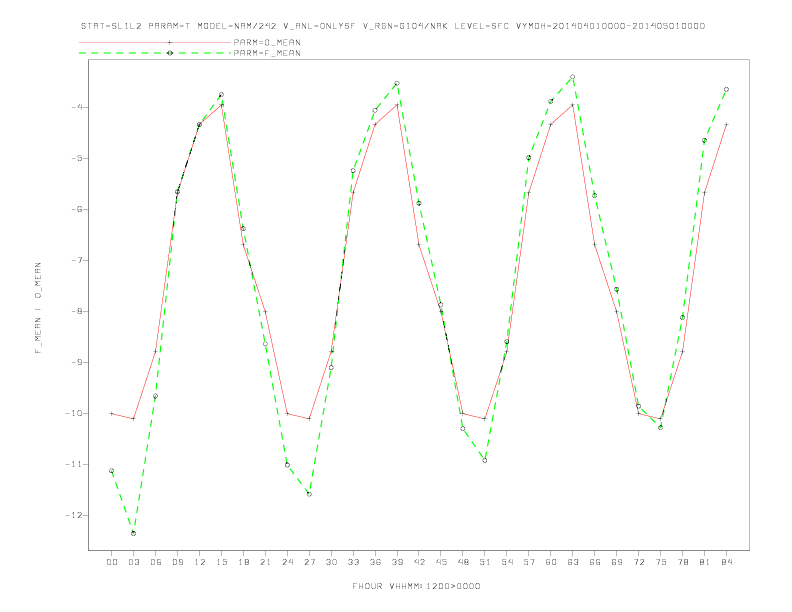Click the x-axis tick label 45
The height and width of the screenshot is (612, 792).
pyautogui.click(x=441, y=562)
